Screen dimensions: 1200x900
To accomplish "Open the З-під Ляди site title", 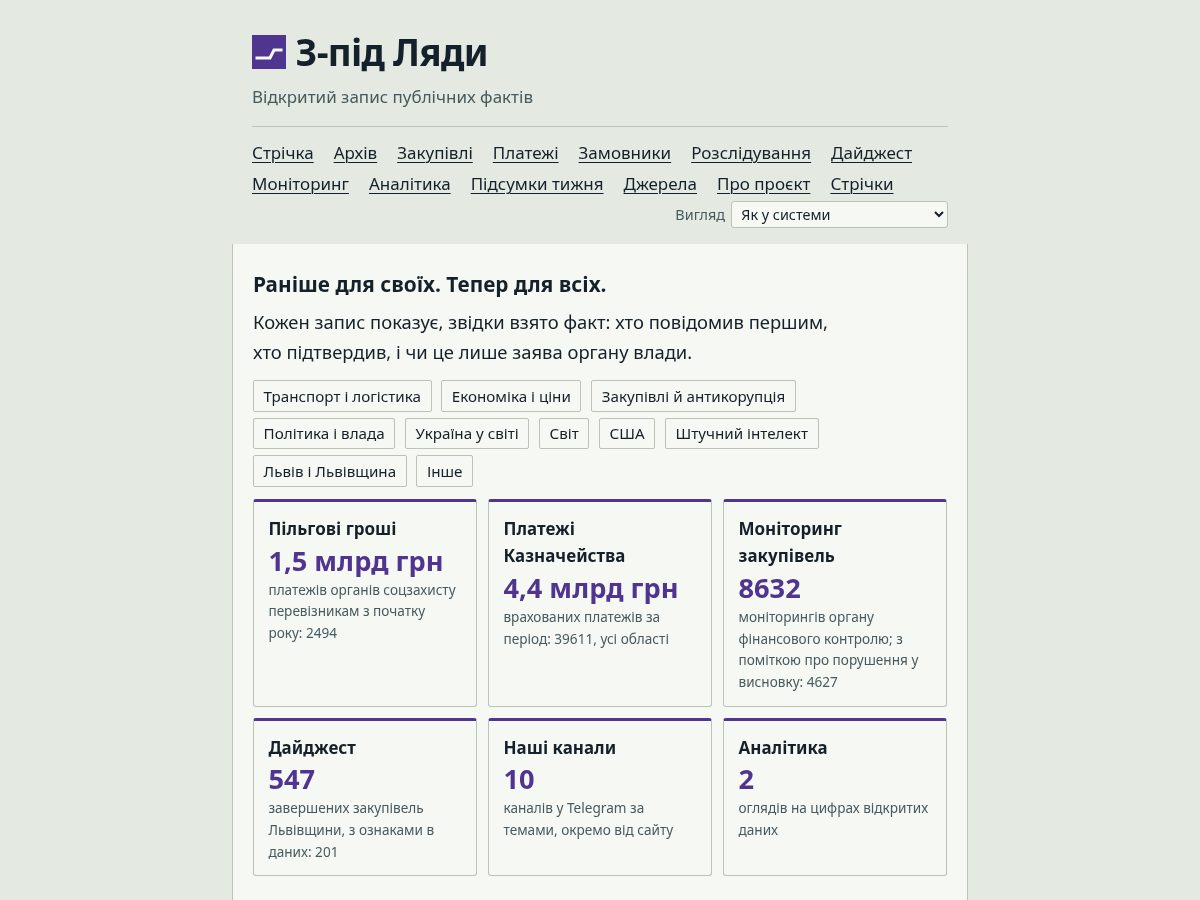I will (x=391, y=53).
